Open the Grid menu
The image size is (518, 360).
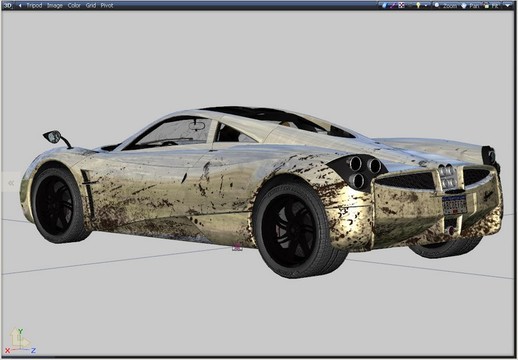pos(91,5)
